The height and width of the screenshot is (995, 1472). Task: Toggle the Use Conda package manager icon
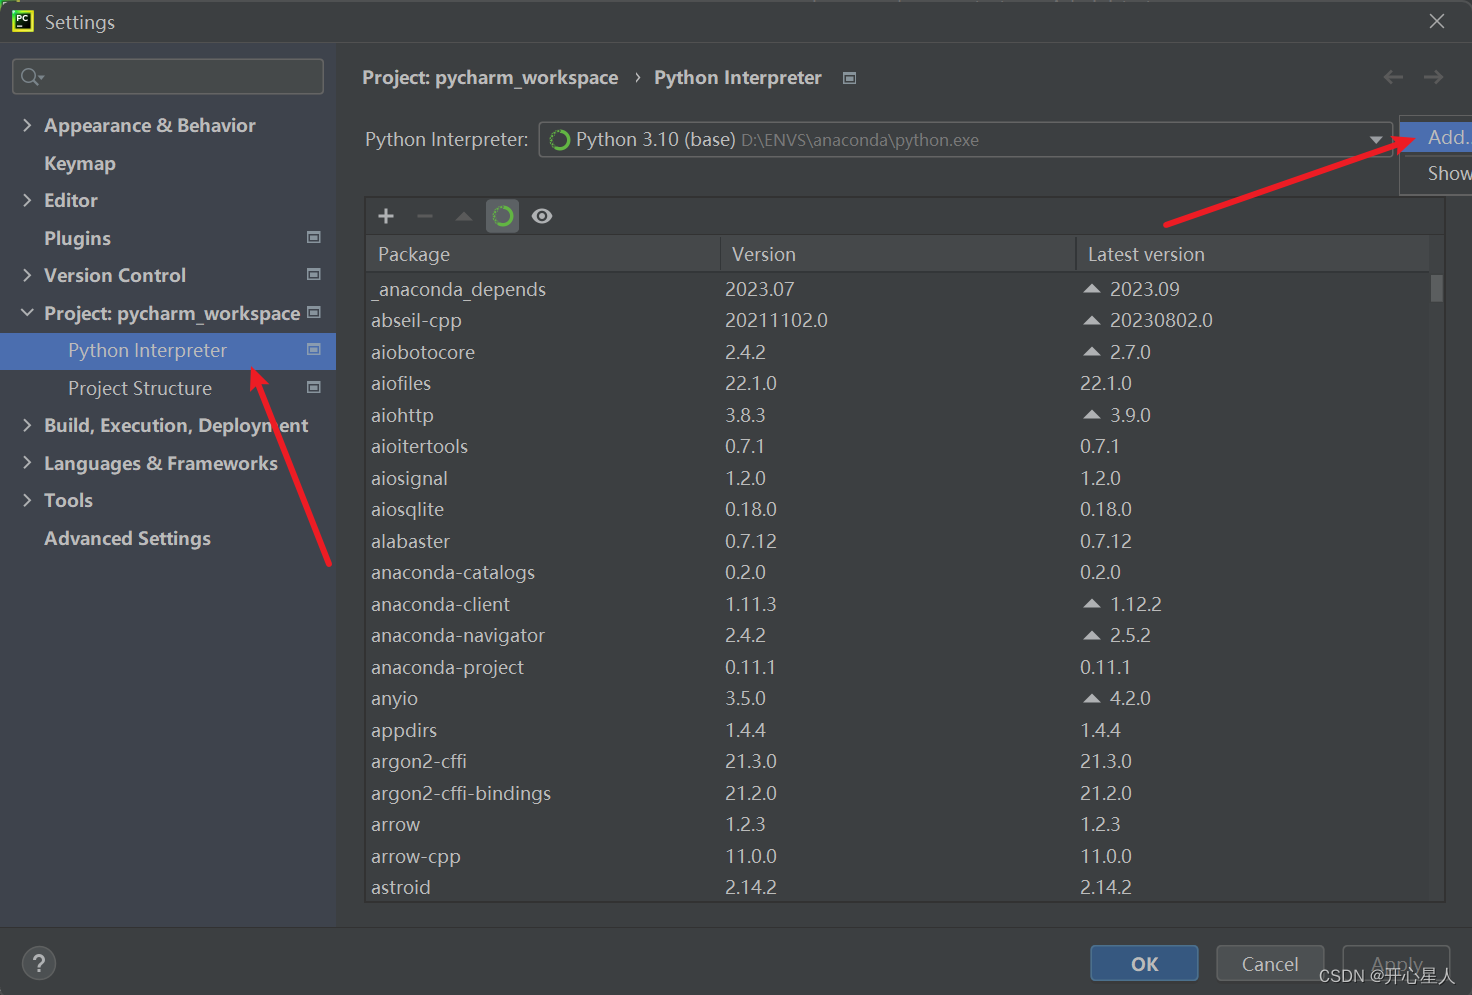pyautogui.click(x=503, y=216)
